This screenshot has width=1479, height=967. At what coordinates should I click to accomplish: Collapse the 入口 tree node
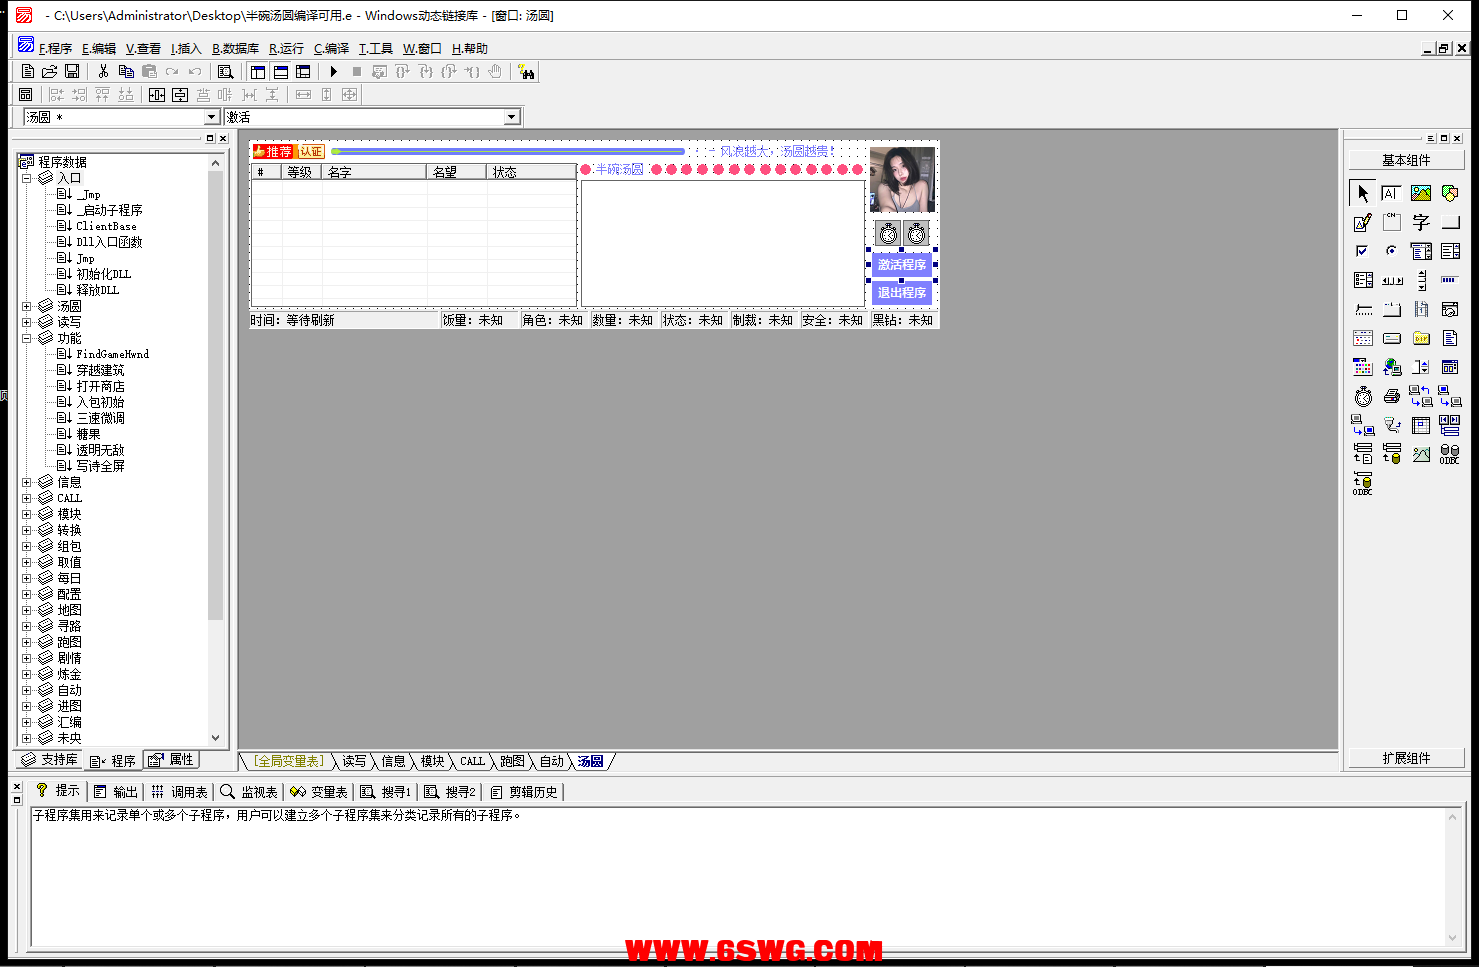point(27,178)
